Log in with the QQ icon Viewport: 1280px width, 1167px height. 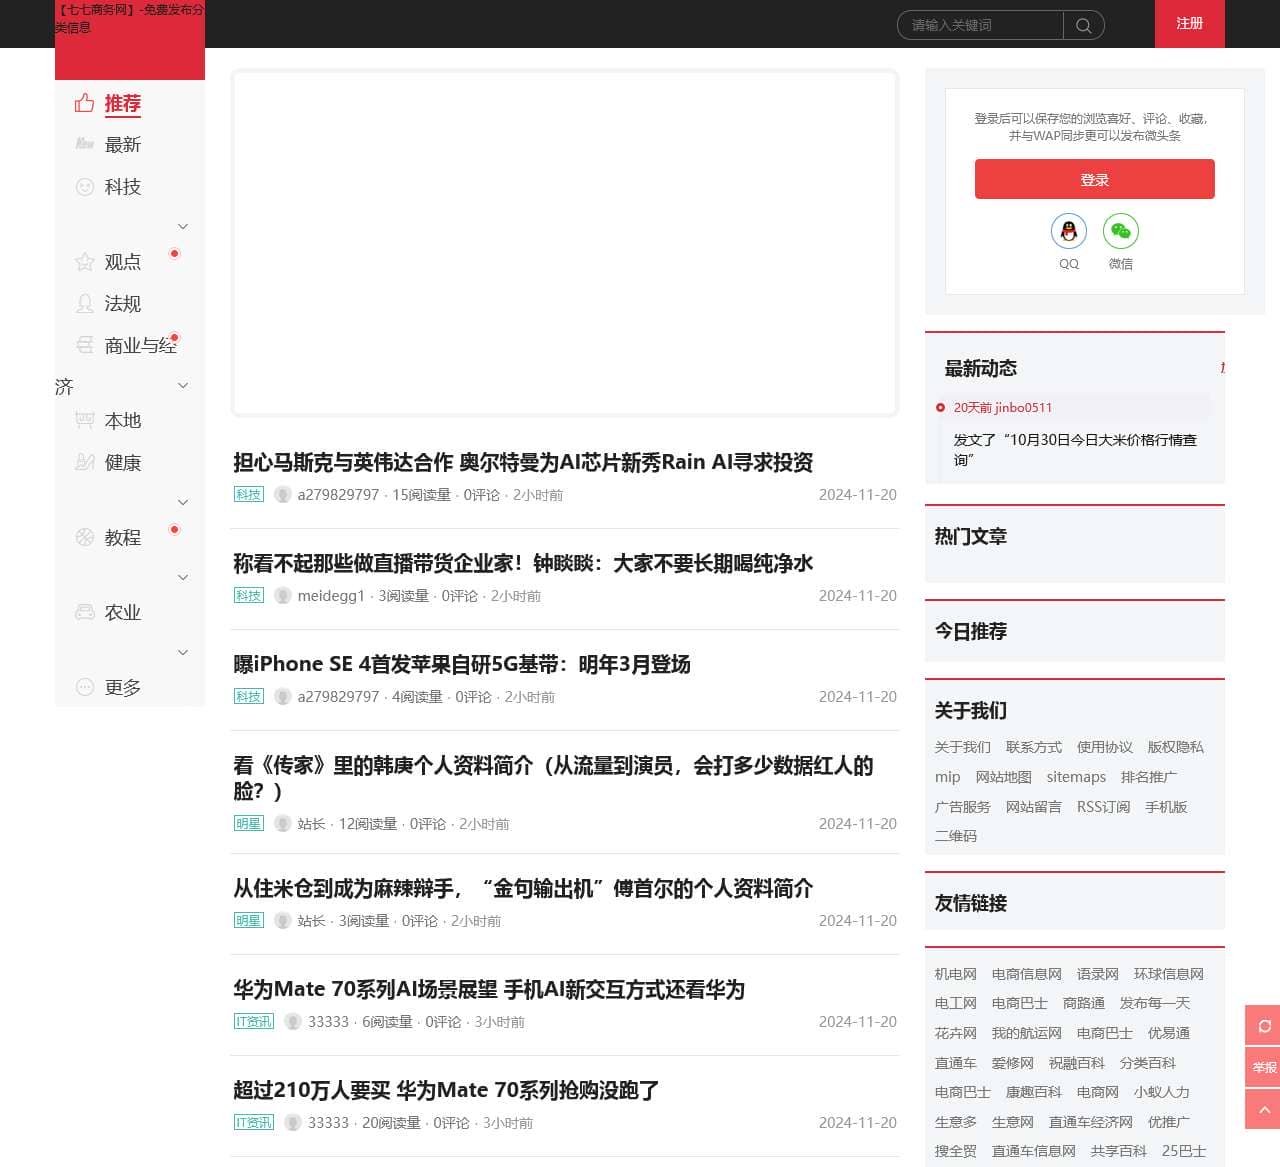click(1069, 231)
